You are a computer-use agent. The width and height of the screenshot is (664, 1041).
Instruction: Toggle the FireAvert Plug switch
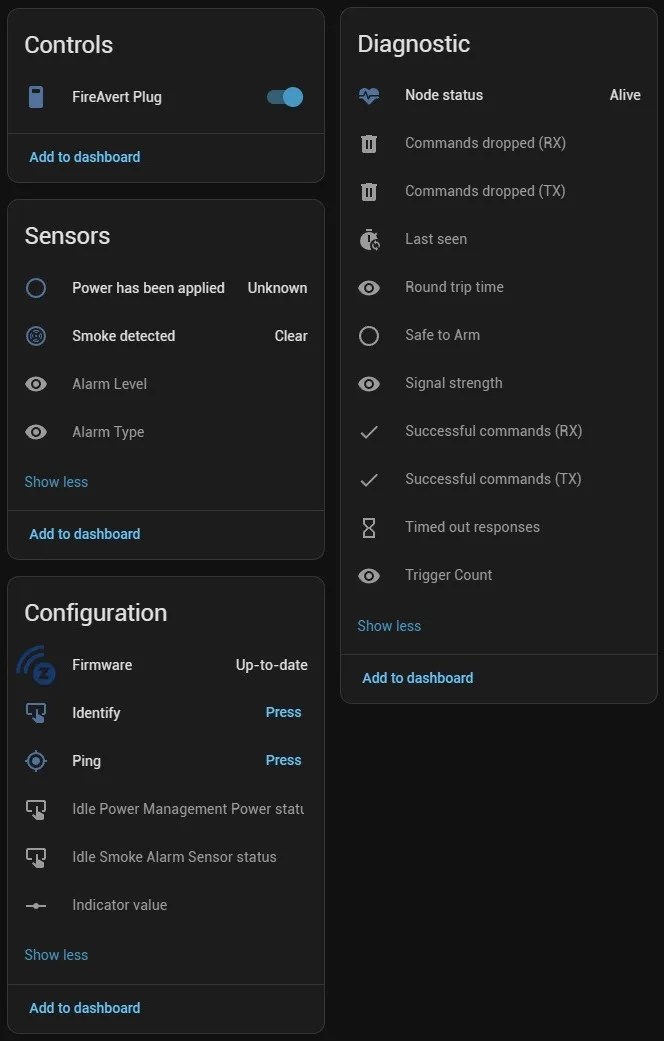[x=285, y=97]
